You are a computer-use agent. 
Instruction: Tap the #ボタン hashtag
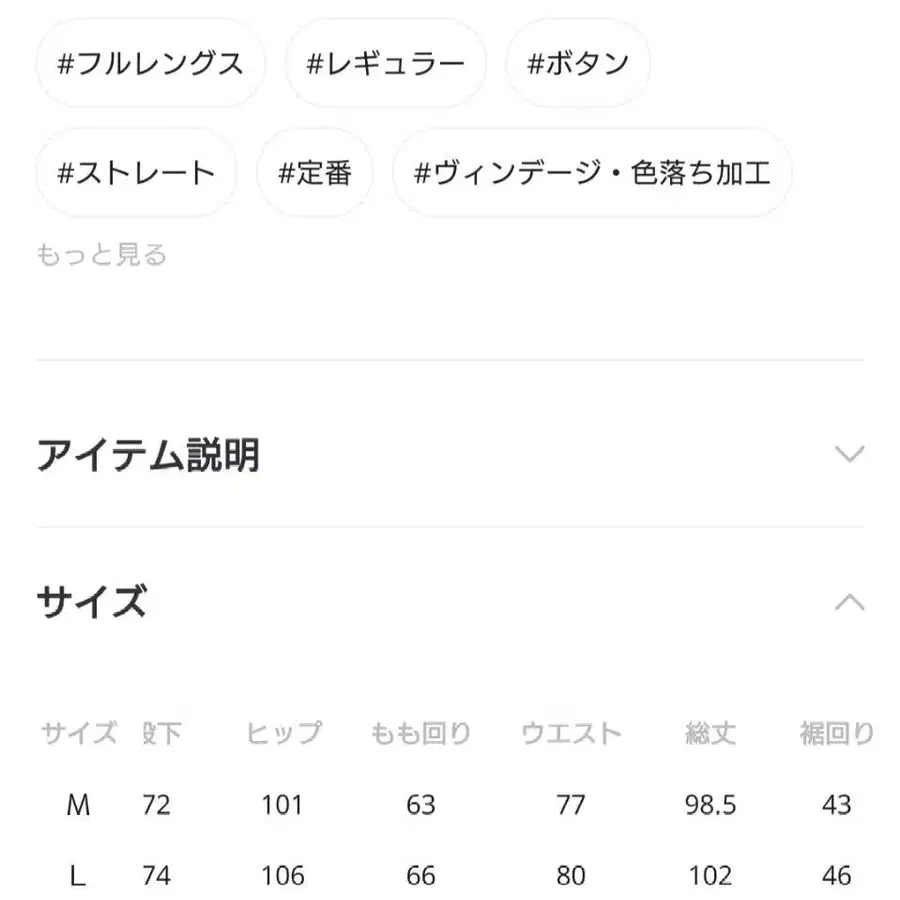pos(579,63)
